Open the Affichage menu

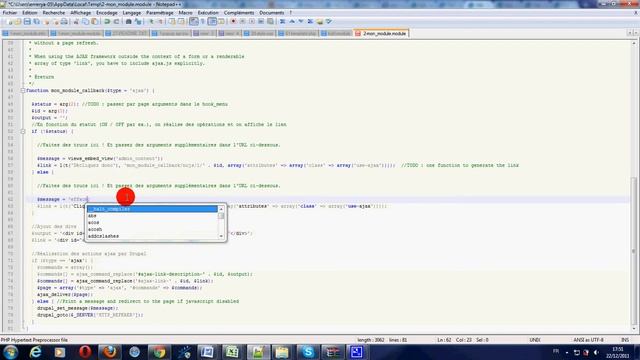(80, 13)
